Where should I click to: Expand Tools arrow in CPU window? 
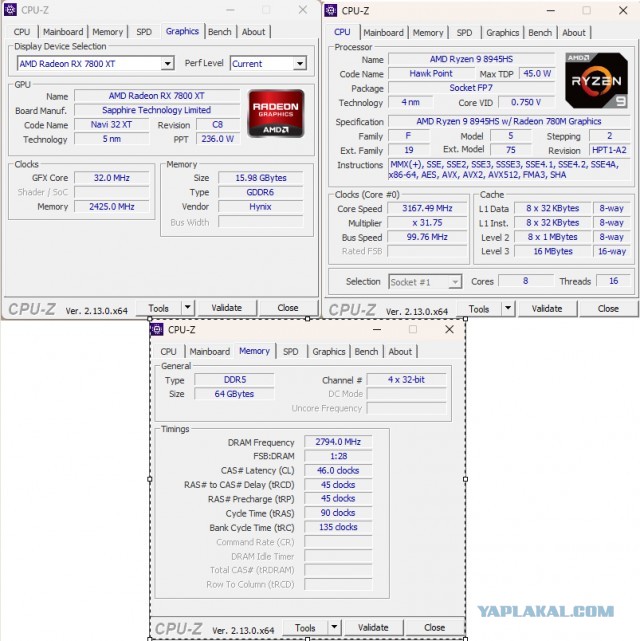click(x=508, y=308)
